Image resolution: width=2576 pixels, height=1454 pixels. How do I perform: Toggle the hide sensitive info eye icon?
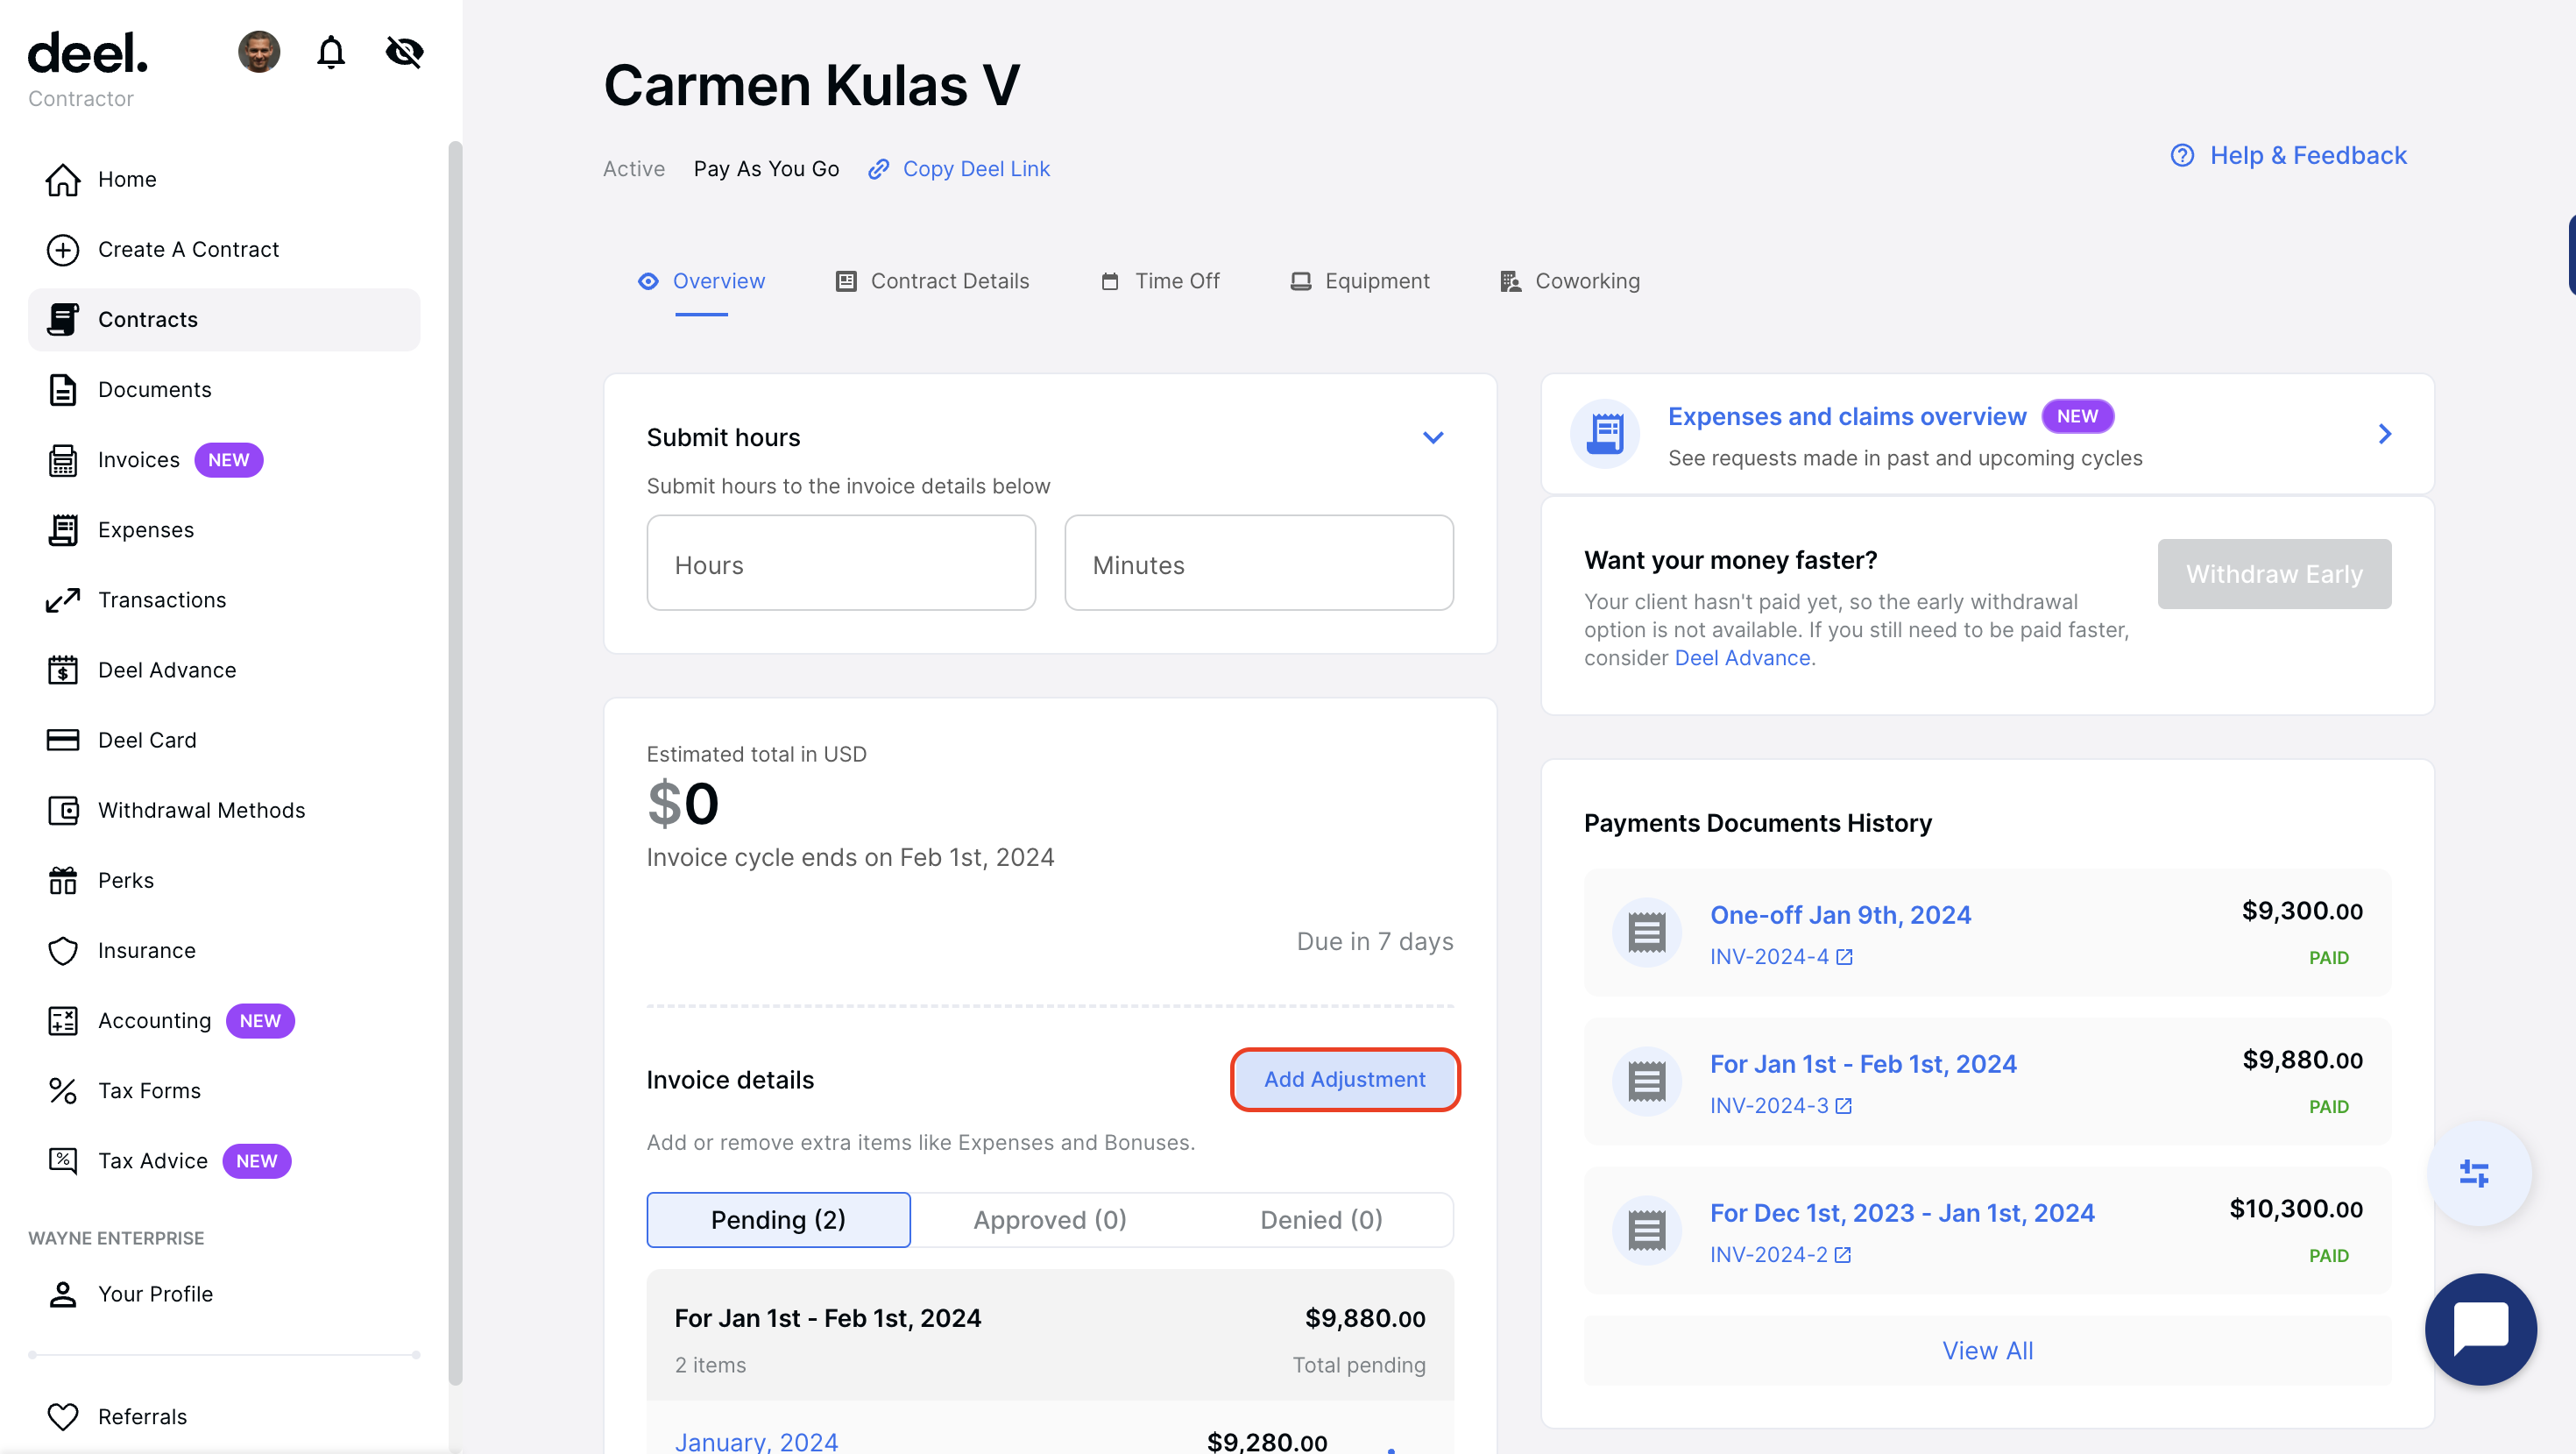[404, 52]
